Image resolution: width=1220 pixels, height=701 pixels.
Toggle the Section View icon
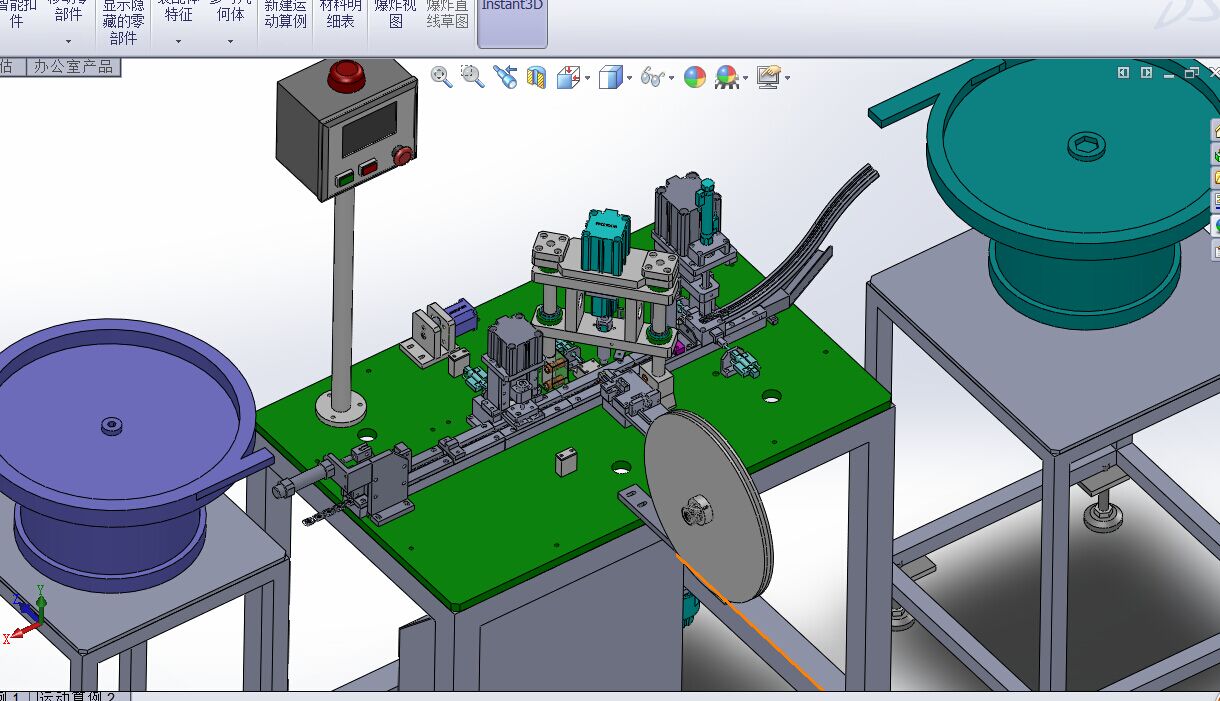(x=536, y=77)
